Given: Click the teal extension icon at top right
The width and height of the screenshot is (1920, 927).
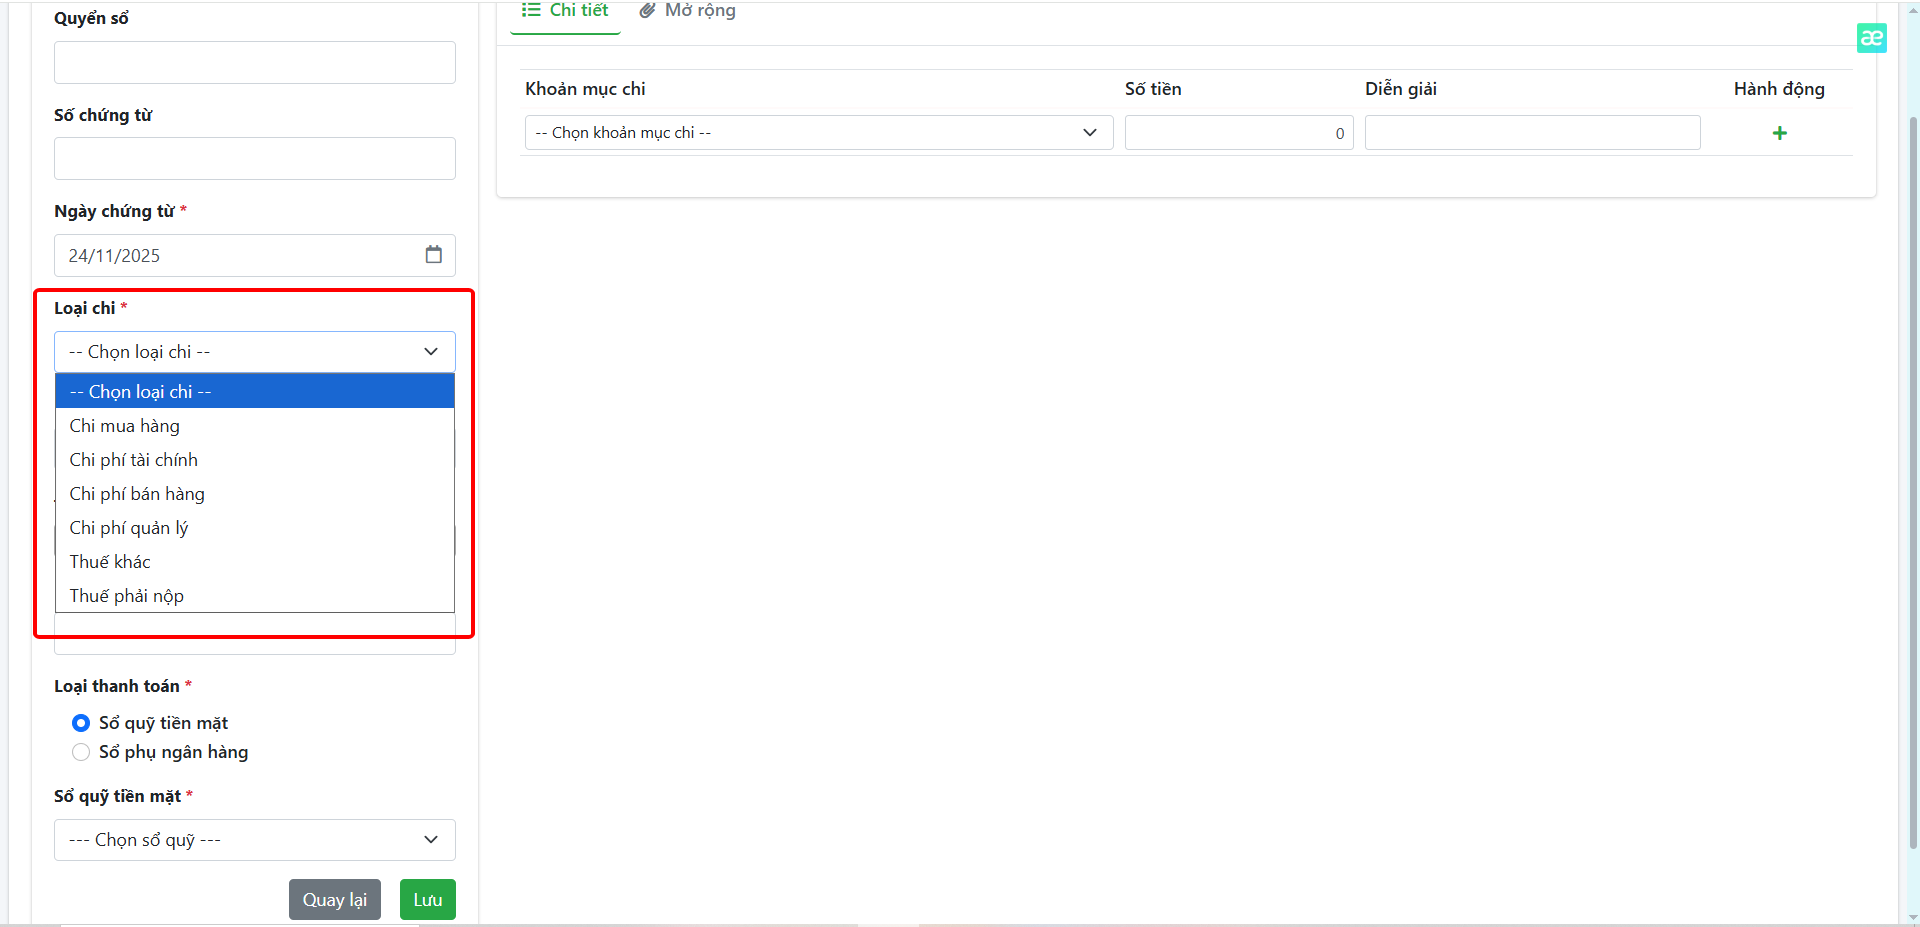Looking at the screenshot, I should [x=1871, y=38].
